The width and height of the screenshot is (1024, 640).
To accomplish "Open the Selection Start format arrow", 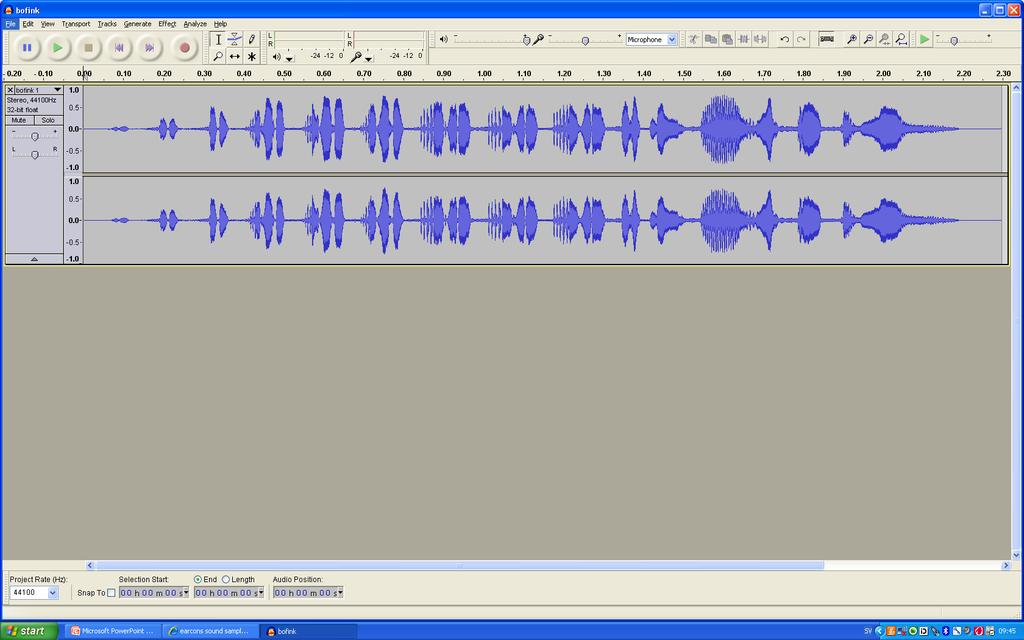I will [186, 593].
